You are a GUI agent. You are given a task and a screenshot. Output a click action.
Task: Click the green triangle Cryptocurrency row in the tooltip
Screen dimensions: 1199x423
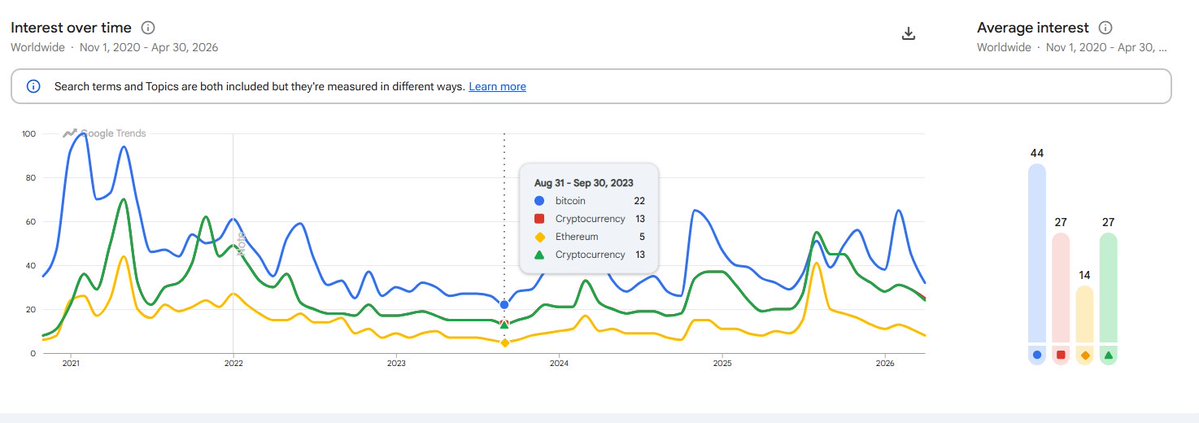click(x=588, y=255)
